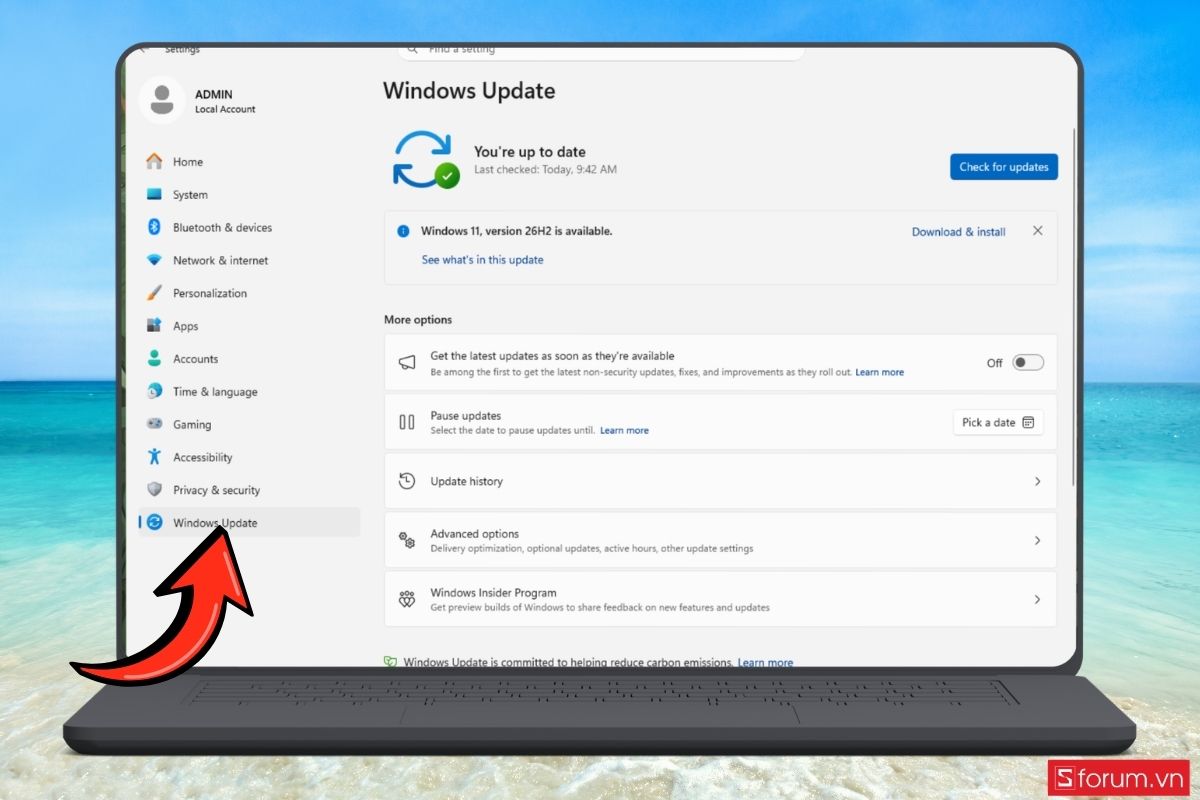Click the Gaming controller icon
This screenshot has height=800, width=1200.
click(x=154, y=424)
